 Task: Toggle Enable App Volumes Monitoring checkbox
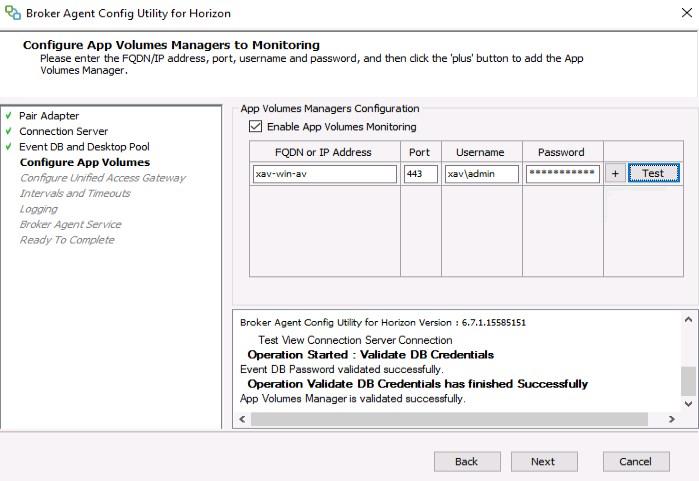click(x=255, y=127)
